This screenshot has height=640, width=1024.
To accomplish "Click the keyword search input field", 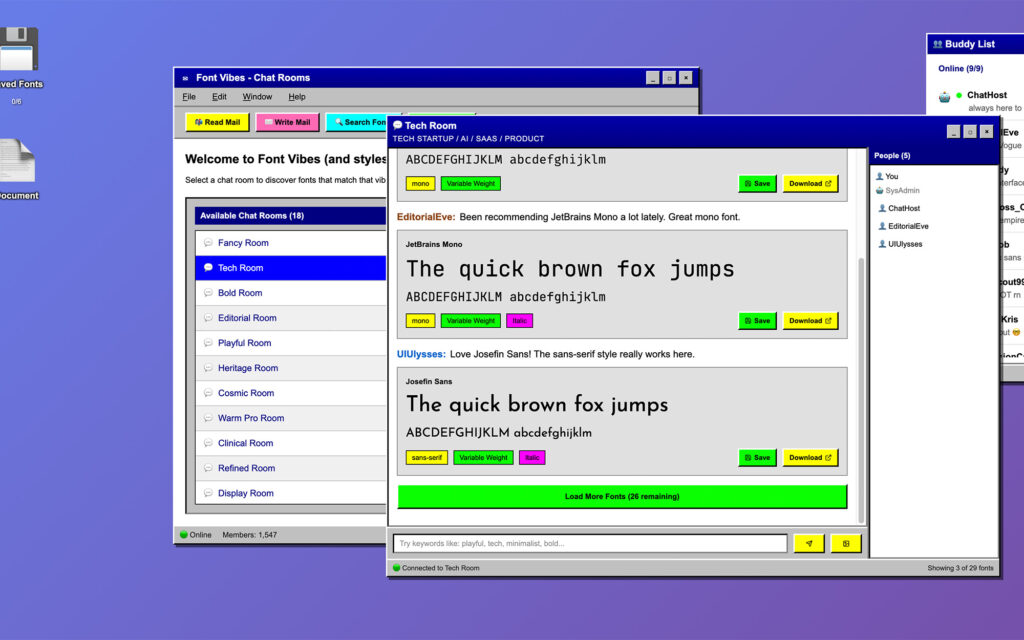I will coord(590,544).
